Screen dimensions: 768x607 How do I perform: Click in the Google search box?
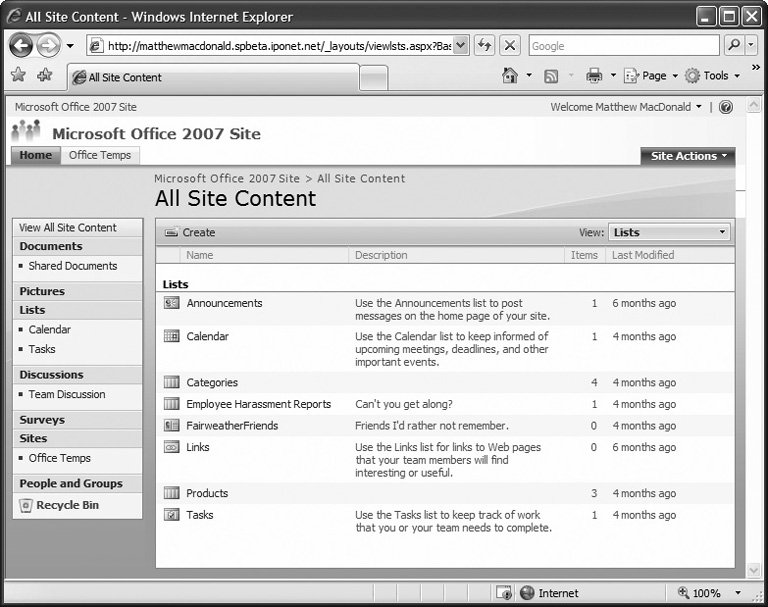[x=621, y=45]
